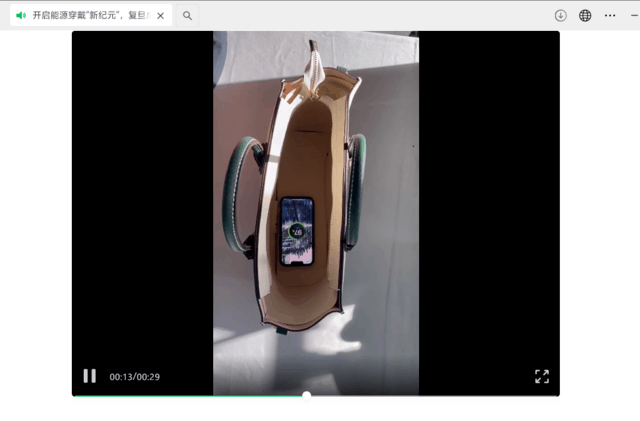Open search with the magnifier icon
The height and width of the screenshot is (421, 640).
click(x=187, y=16)
